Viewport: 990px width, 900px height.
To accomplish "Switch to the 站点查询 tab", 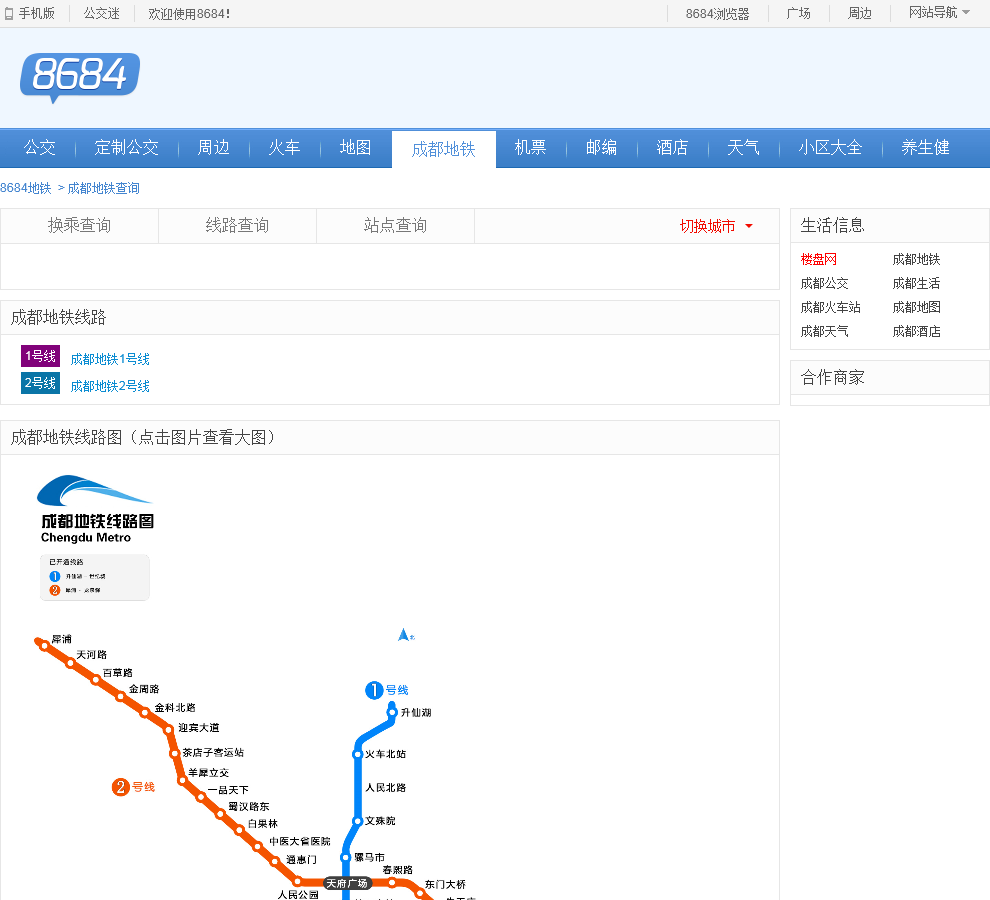I will point(395,225).
